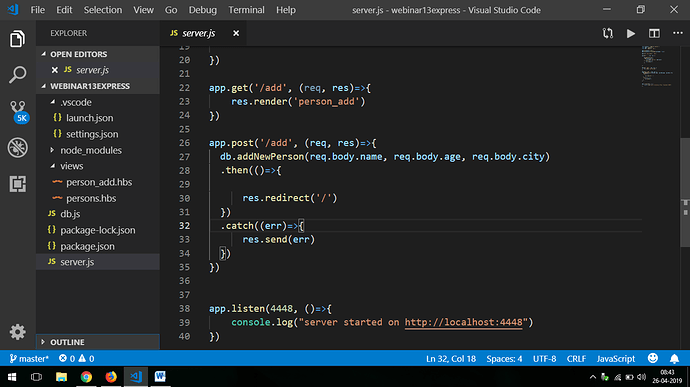The height and width of the screenshot is (387, 690).
Task: Open the localhost:4448 link in code
Action: pos(463,322)
